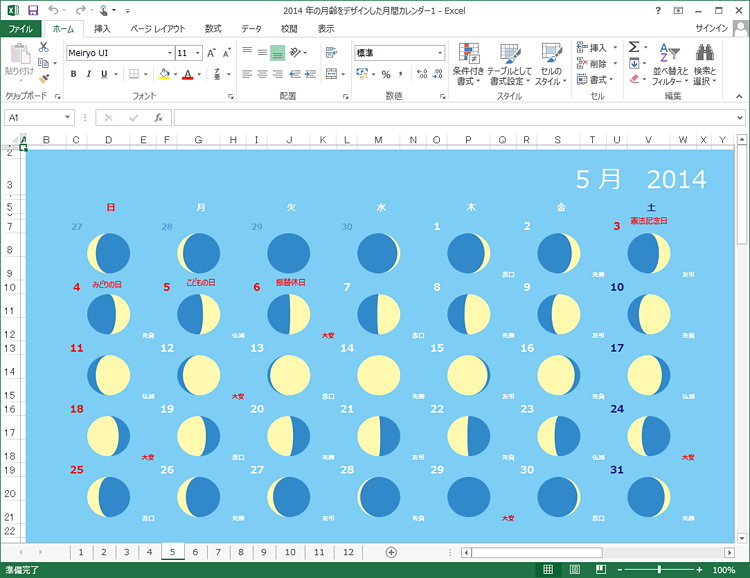Expand the number format (標準) dropdown
Screen dimensions: 750x578
point(438,53)
